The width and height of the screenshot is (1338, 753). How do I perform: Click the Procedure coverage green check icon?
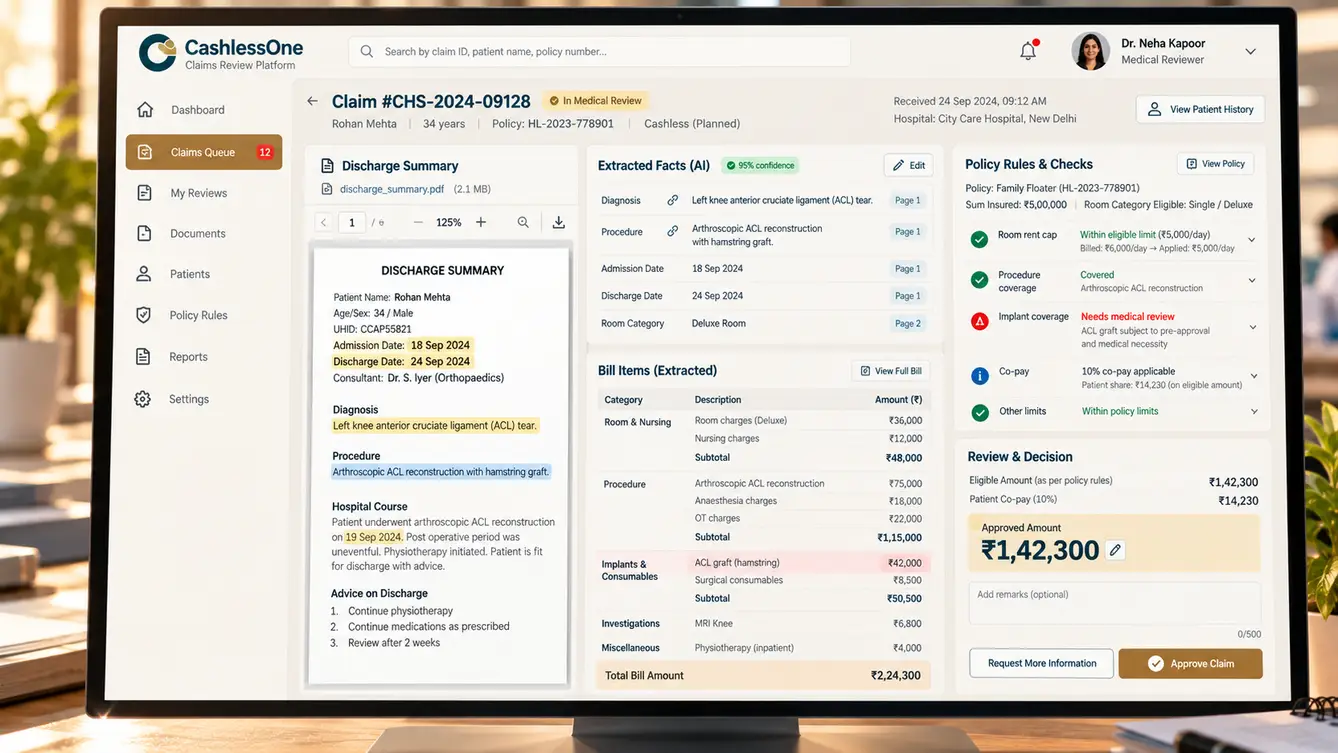980,280
